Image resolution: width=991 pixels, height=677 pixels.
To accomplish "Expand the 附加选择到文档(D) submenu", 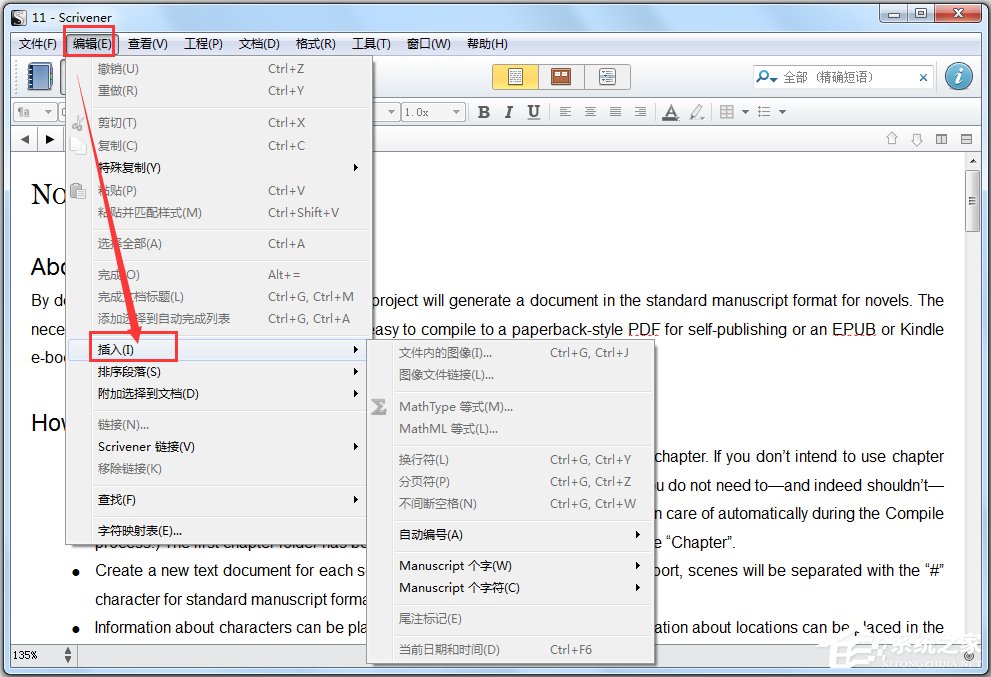I will click(x=218, y=394).
